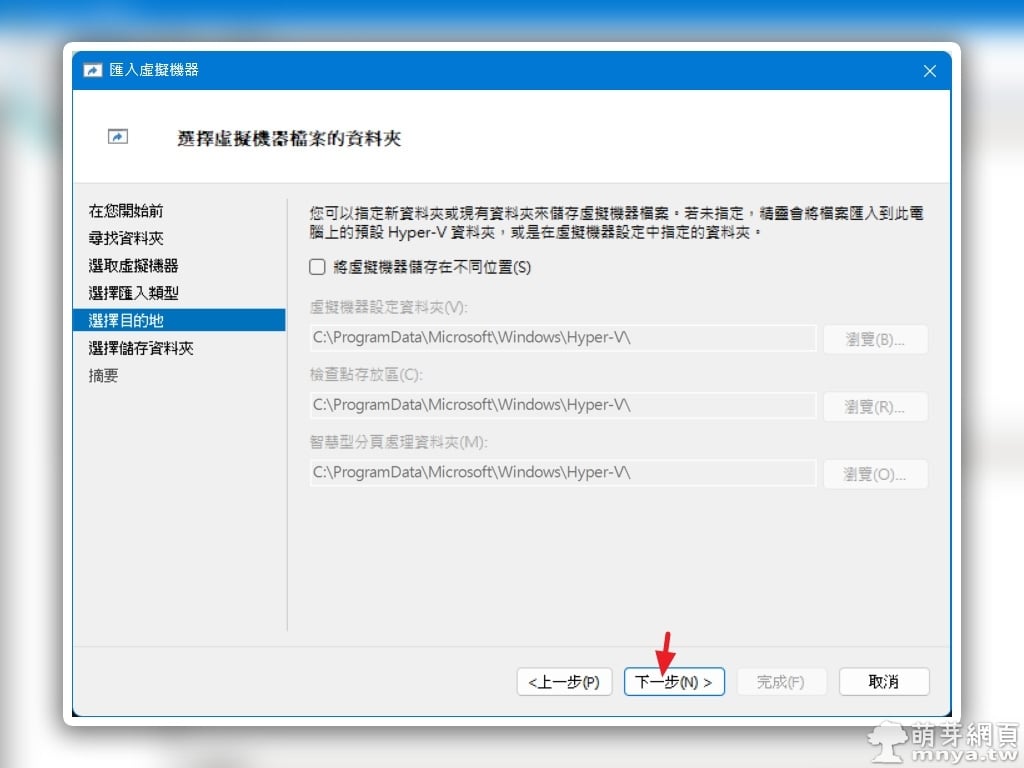Enable 將虛擬機器儲存在不同位置 checkbox
The width and height of the screenshot is (1024, 768).
[x=318, y=267]
